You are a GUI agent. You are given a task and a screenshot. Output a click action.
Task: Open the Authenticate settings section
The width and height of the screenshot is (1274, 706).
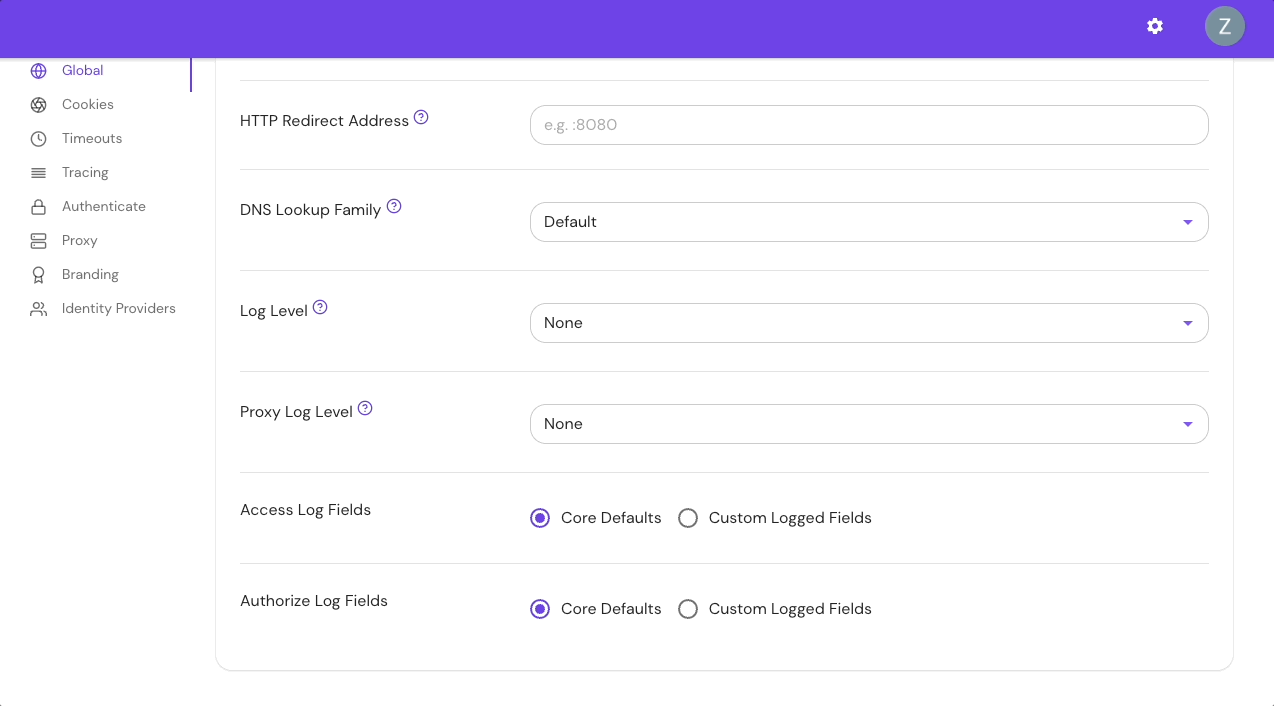coord(103,207)
